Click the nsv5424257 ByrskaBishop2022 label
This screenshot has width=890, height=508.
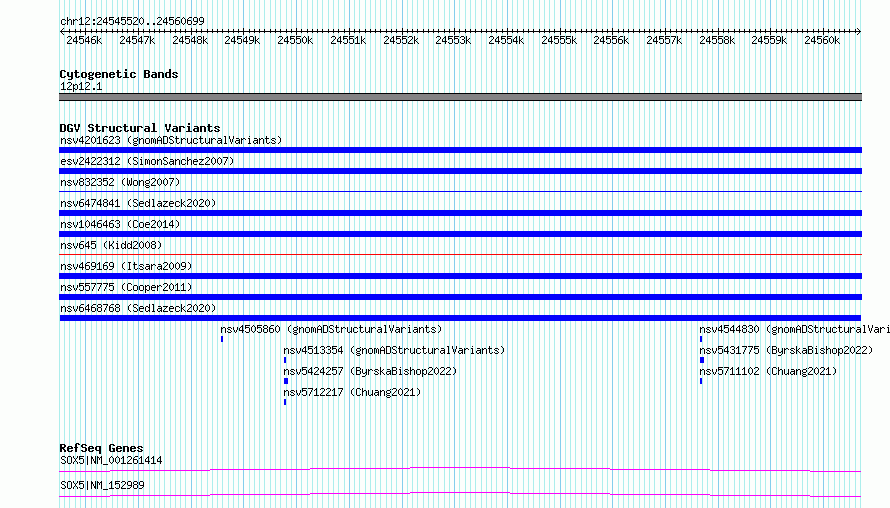click(x=370, y=371)
